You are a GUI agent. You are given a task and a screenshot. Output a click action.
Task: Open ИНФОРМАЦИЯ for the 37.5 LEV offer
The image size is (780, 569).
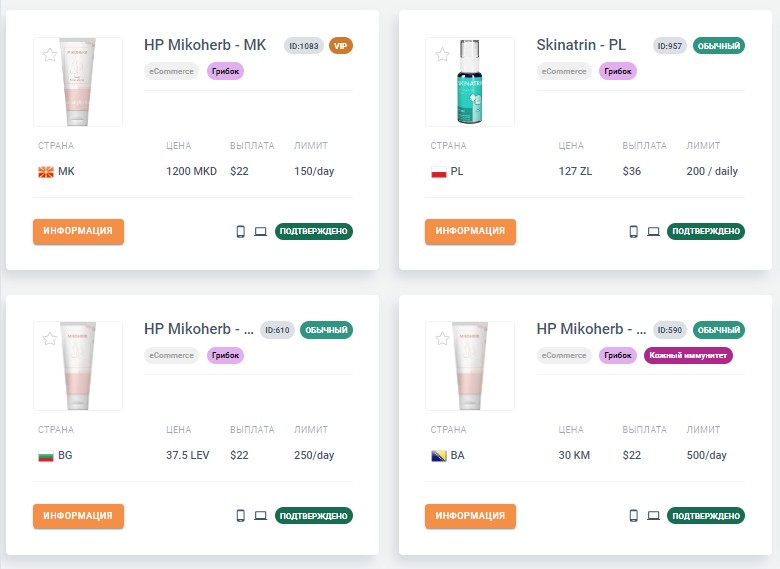point(78,516)
